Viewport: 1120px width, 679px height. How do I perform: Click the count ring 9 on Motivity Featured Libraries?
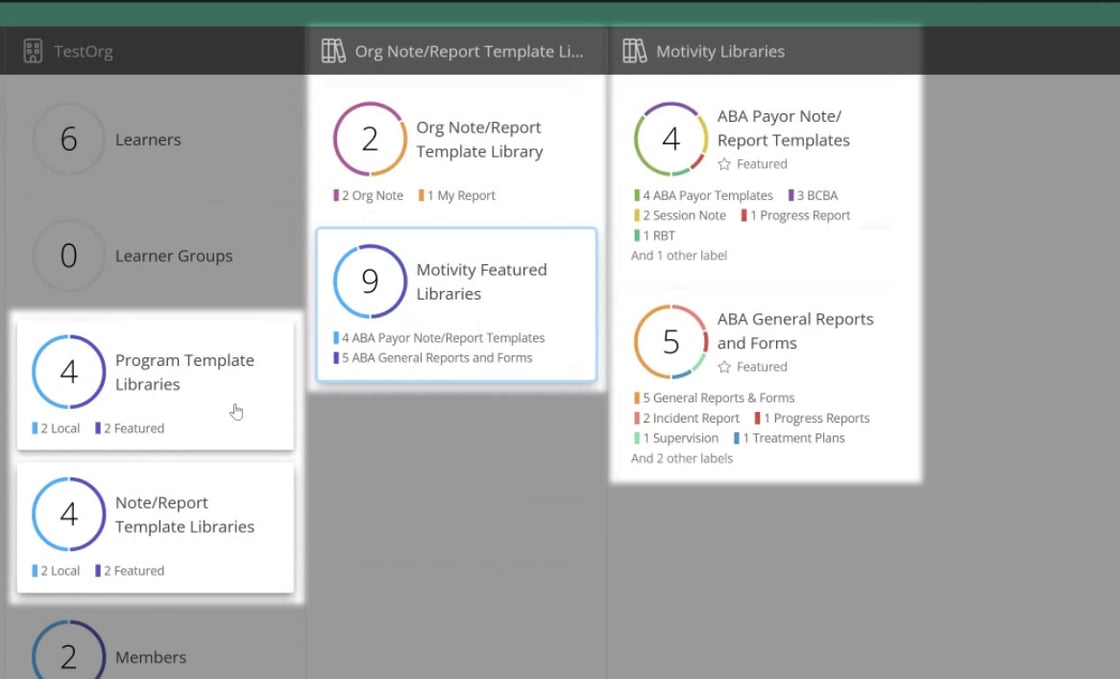coord(370,281)
